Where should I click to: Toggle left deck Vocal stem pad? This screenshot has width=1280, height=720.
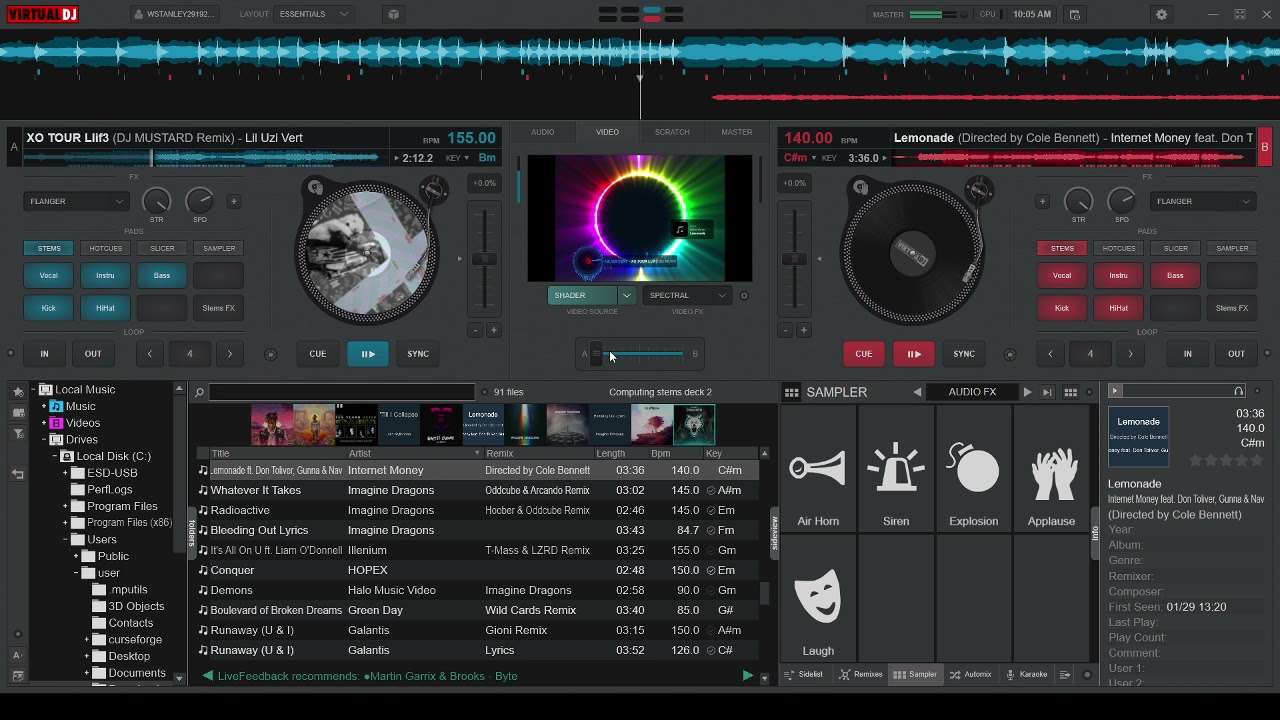pos(49,275)
